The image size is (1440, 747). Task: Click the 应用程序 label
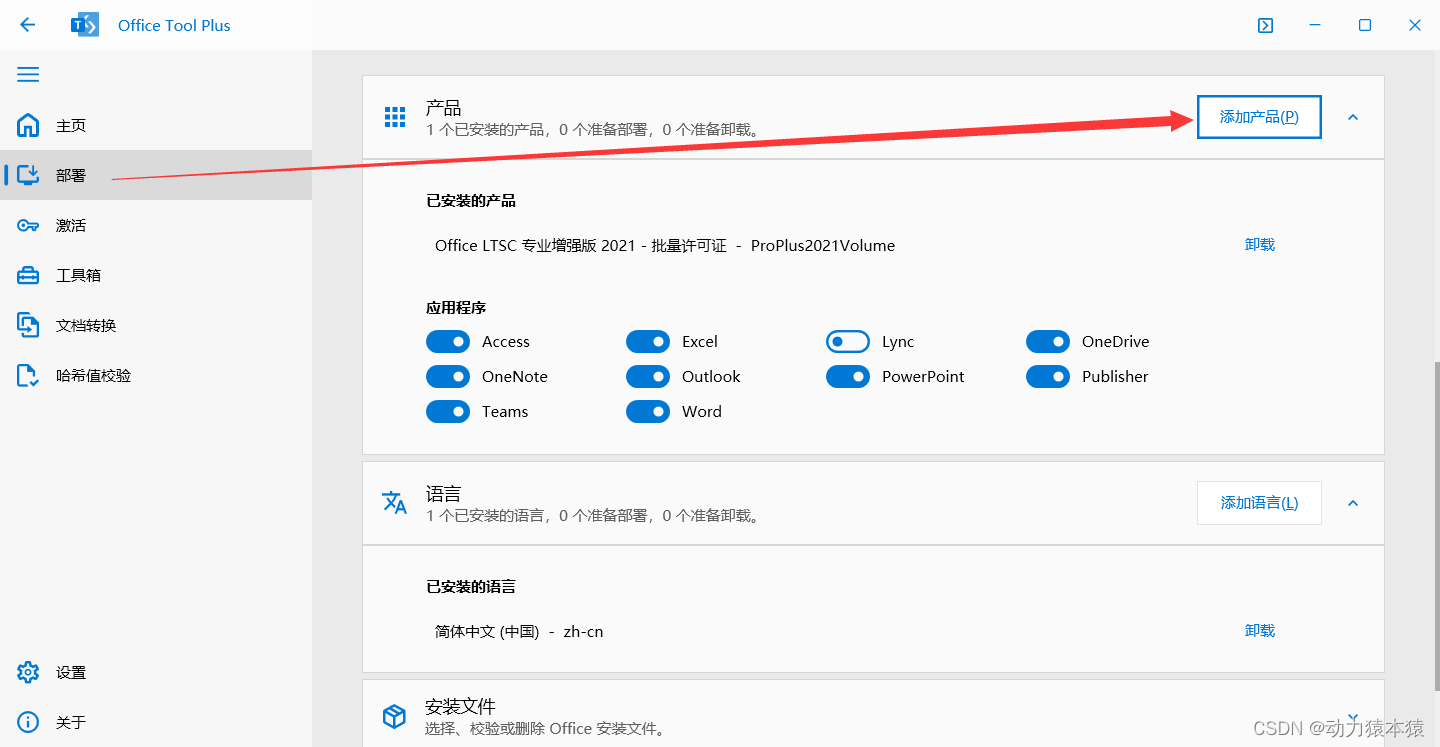(x=456, y=307)
